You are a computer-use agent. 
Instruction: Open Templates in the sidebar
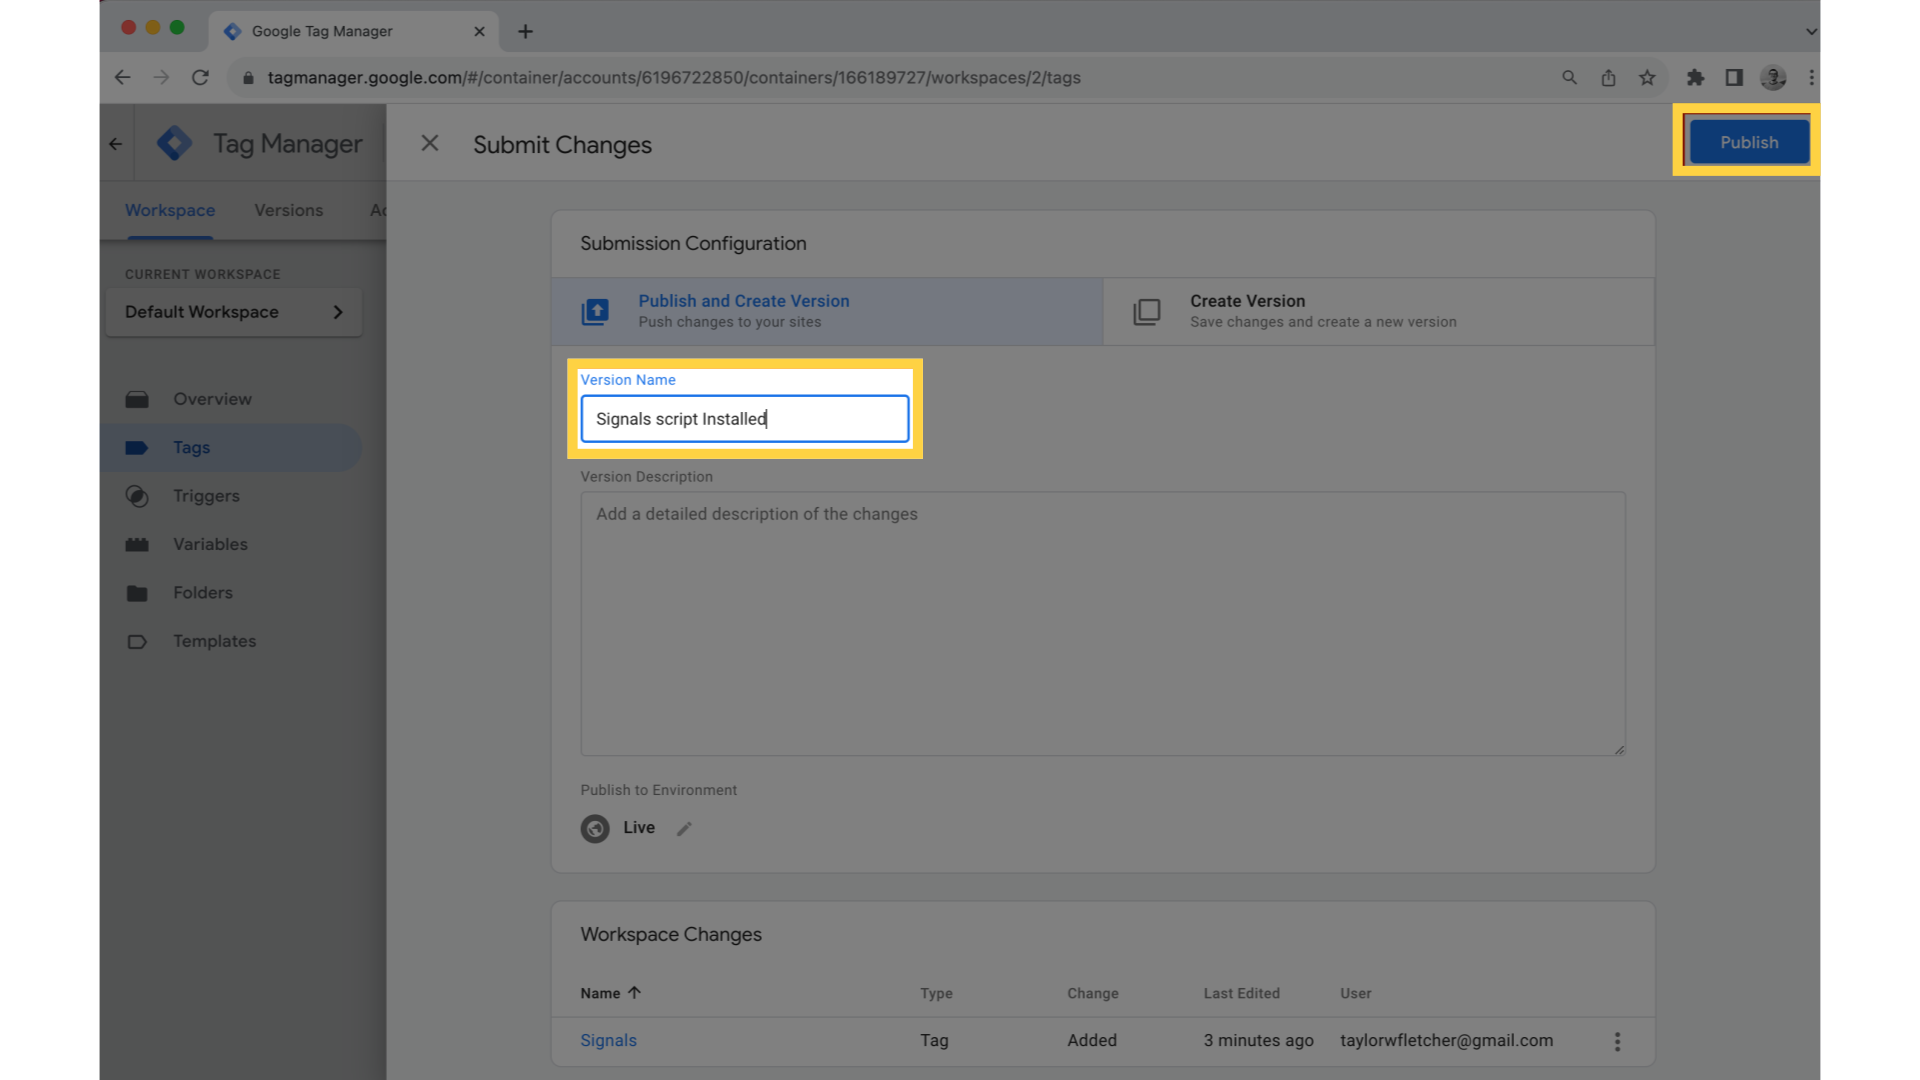(x=231, y=641)
